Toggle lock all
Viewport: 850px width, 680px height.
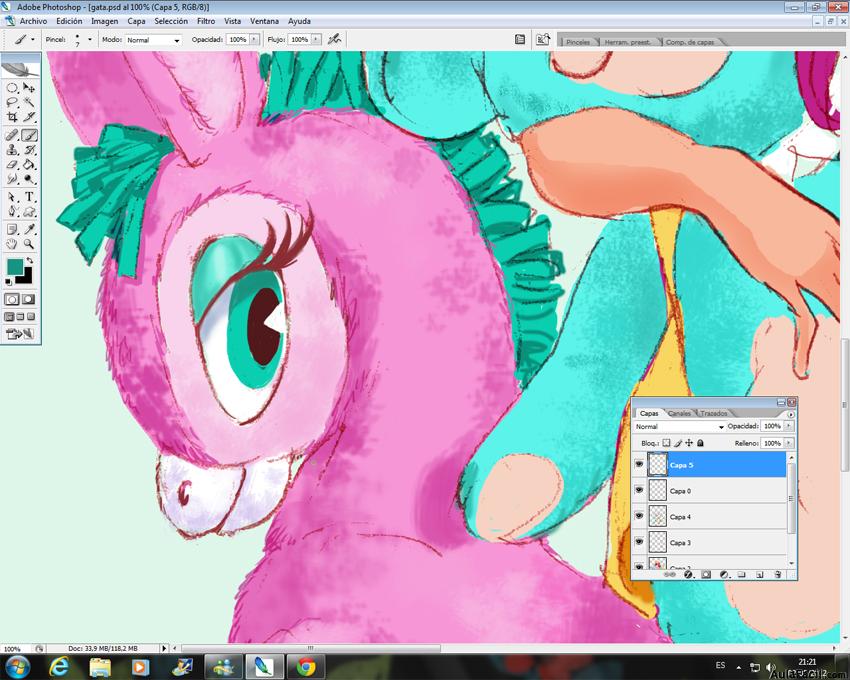point(700,443)
